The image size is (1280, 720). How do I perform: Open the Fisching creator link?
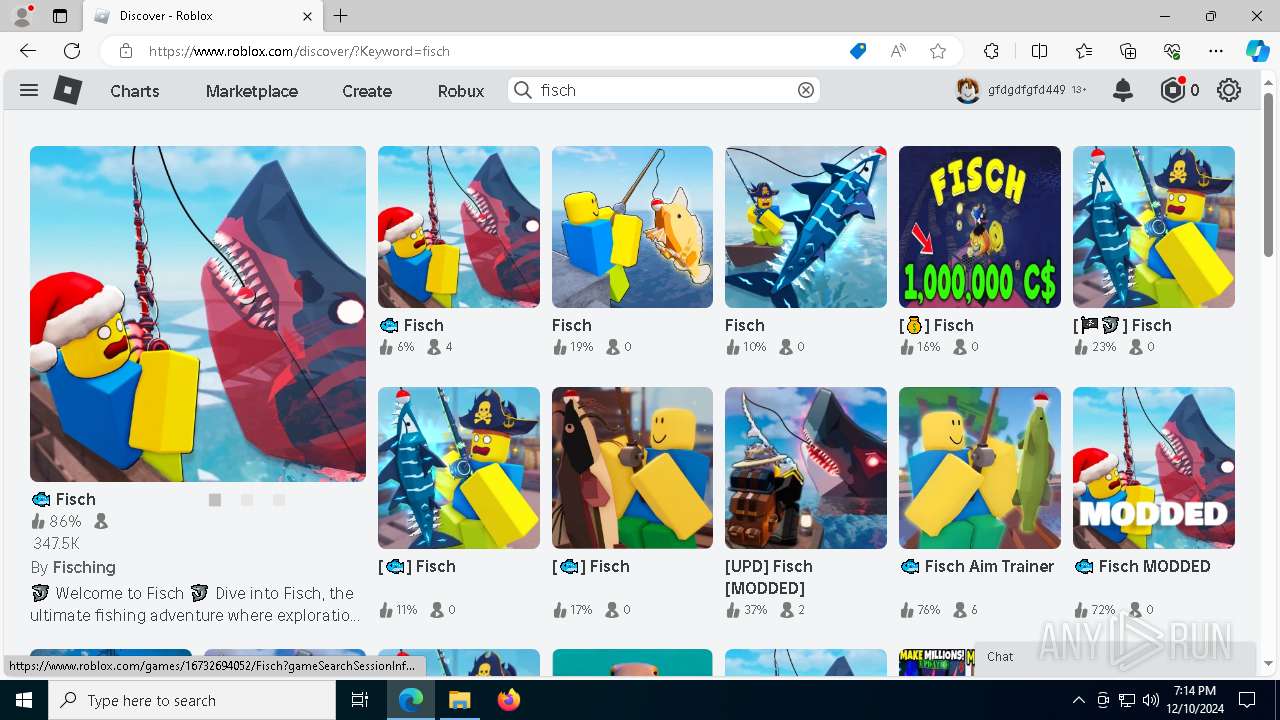point(84,567)
